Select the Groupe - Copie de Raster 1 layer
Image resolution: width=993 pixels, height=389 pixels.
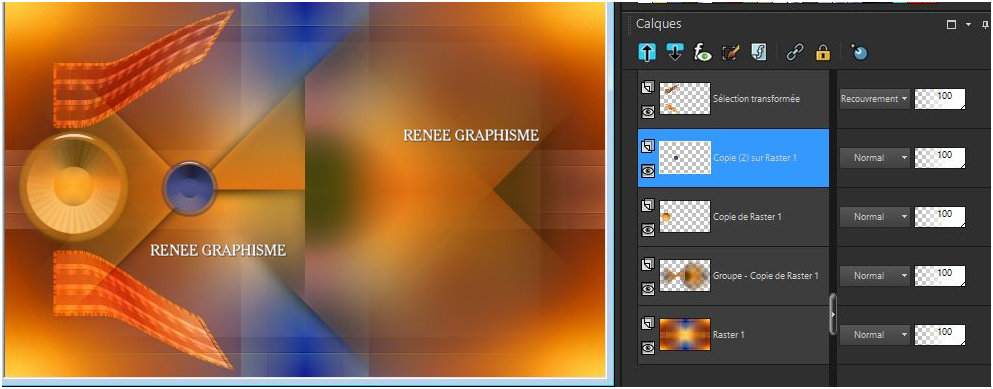tap(733, 276)
